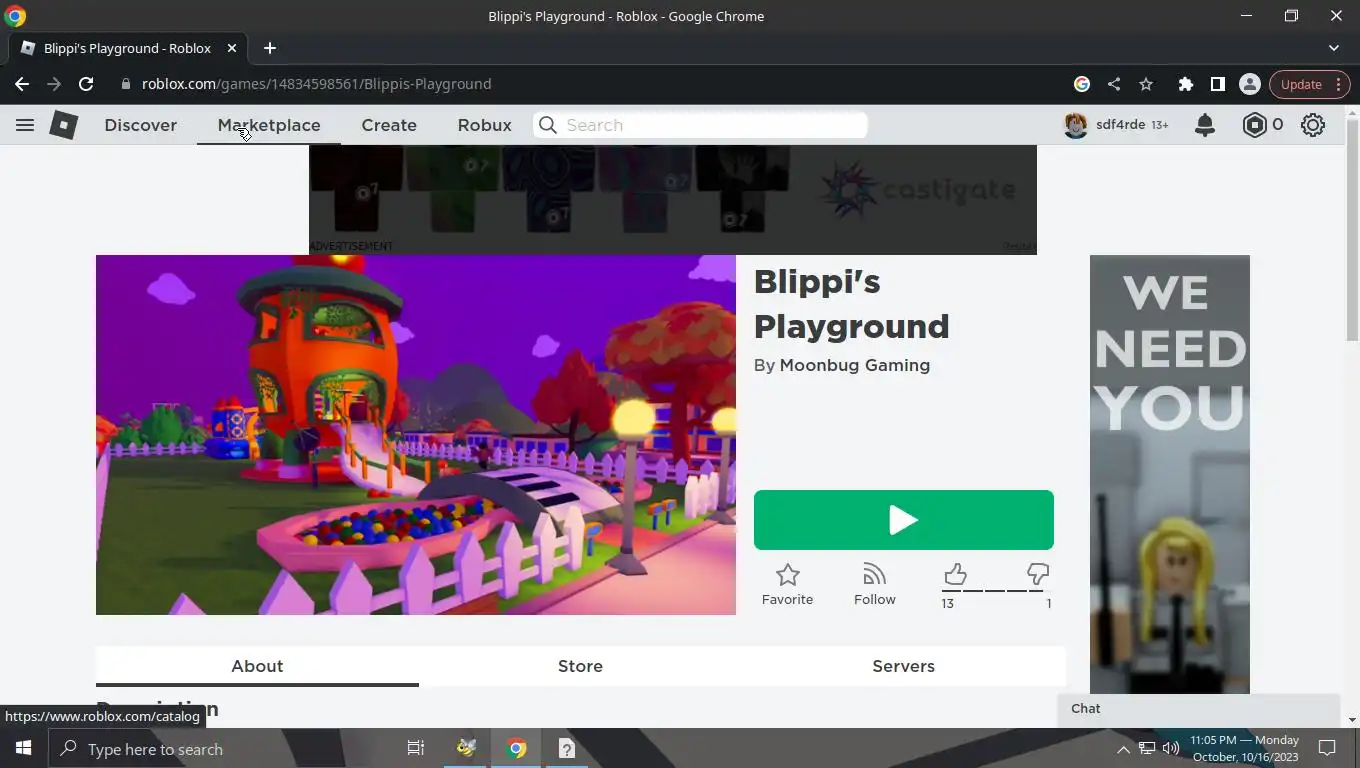This screenshot has width=1360, height=768.
Task: Open the Roblox hamburger navigation menu
Action: tap(25, 125)
